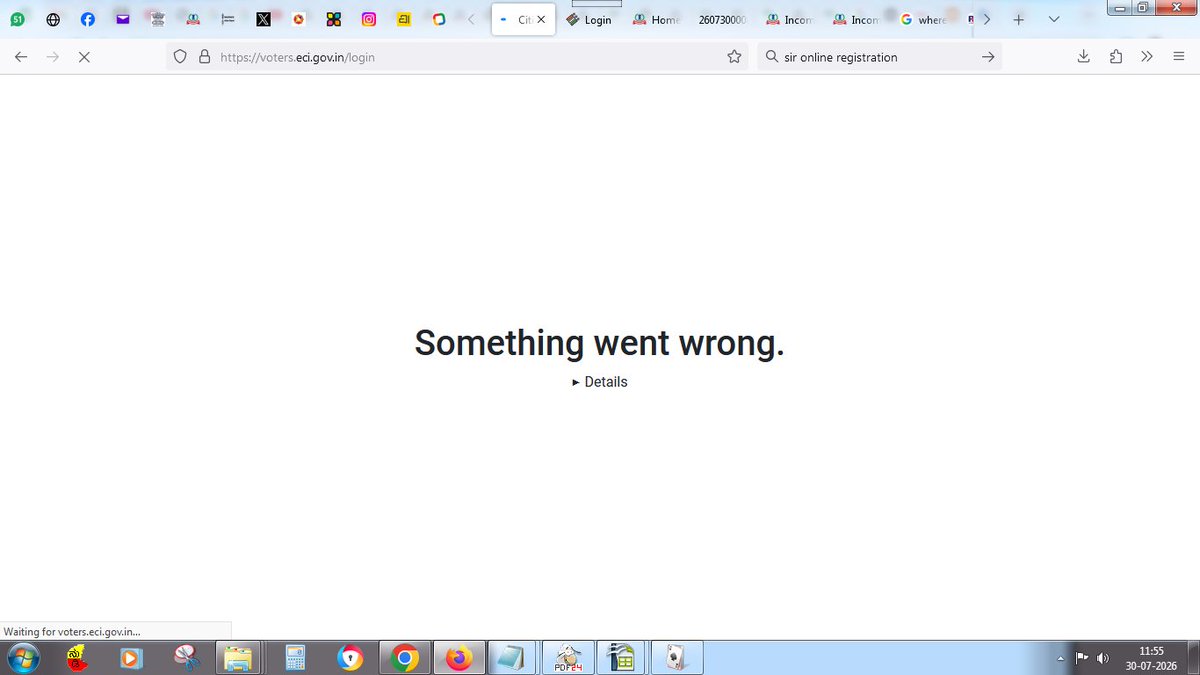Open the Windows Start menu

(x=22, y=657)
